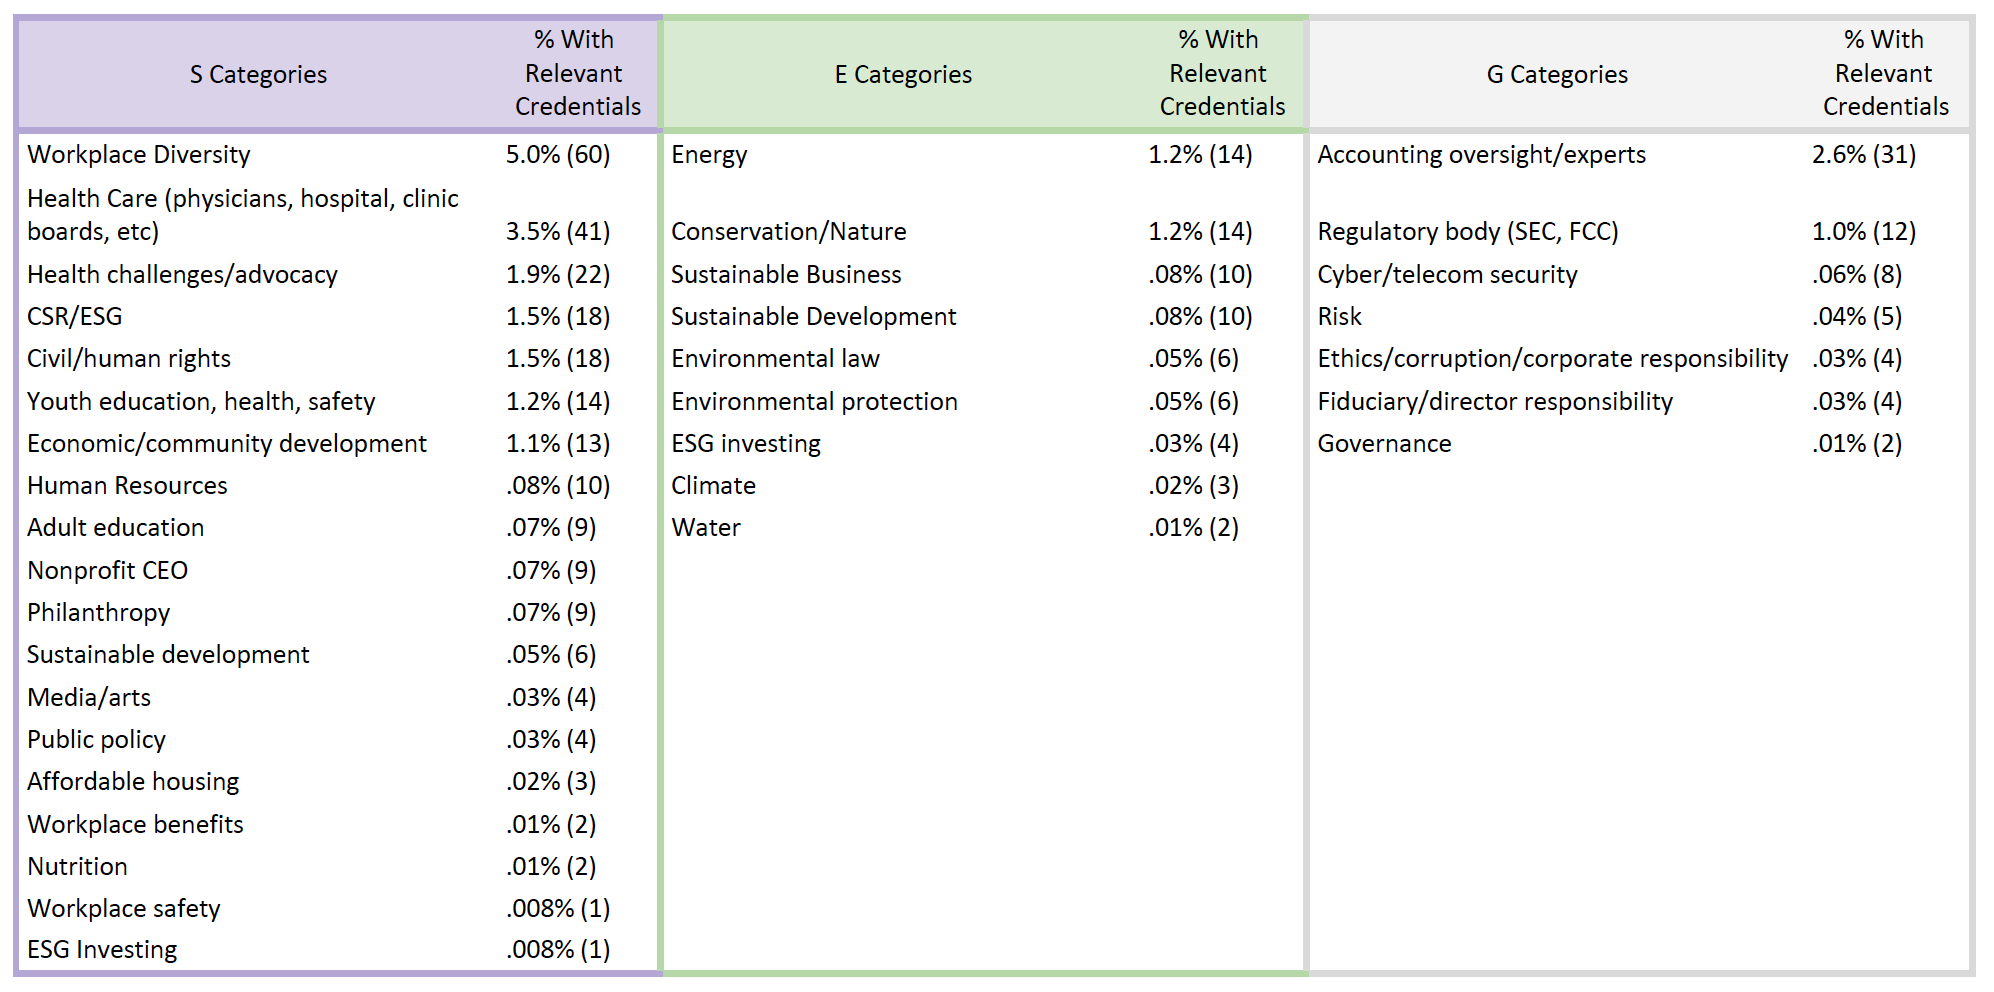
Task: Select the Environmental law row label
Action: [775, 359]
